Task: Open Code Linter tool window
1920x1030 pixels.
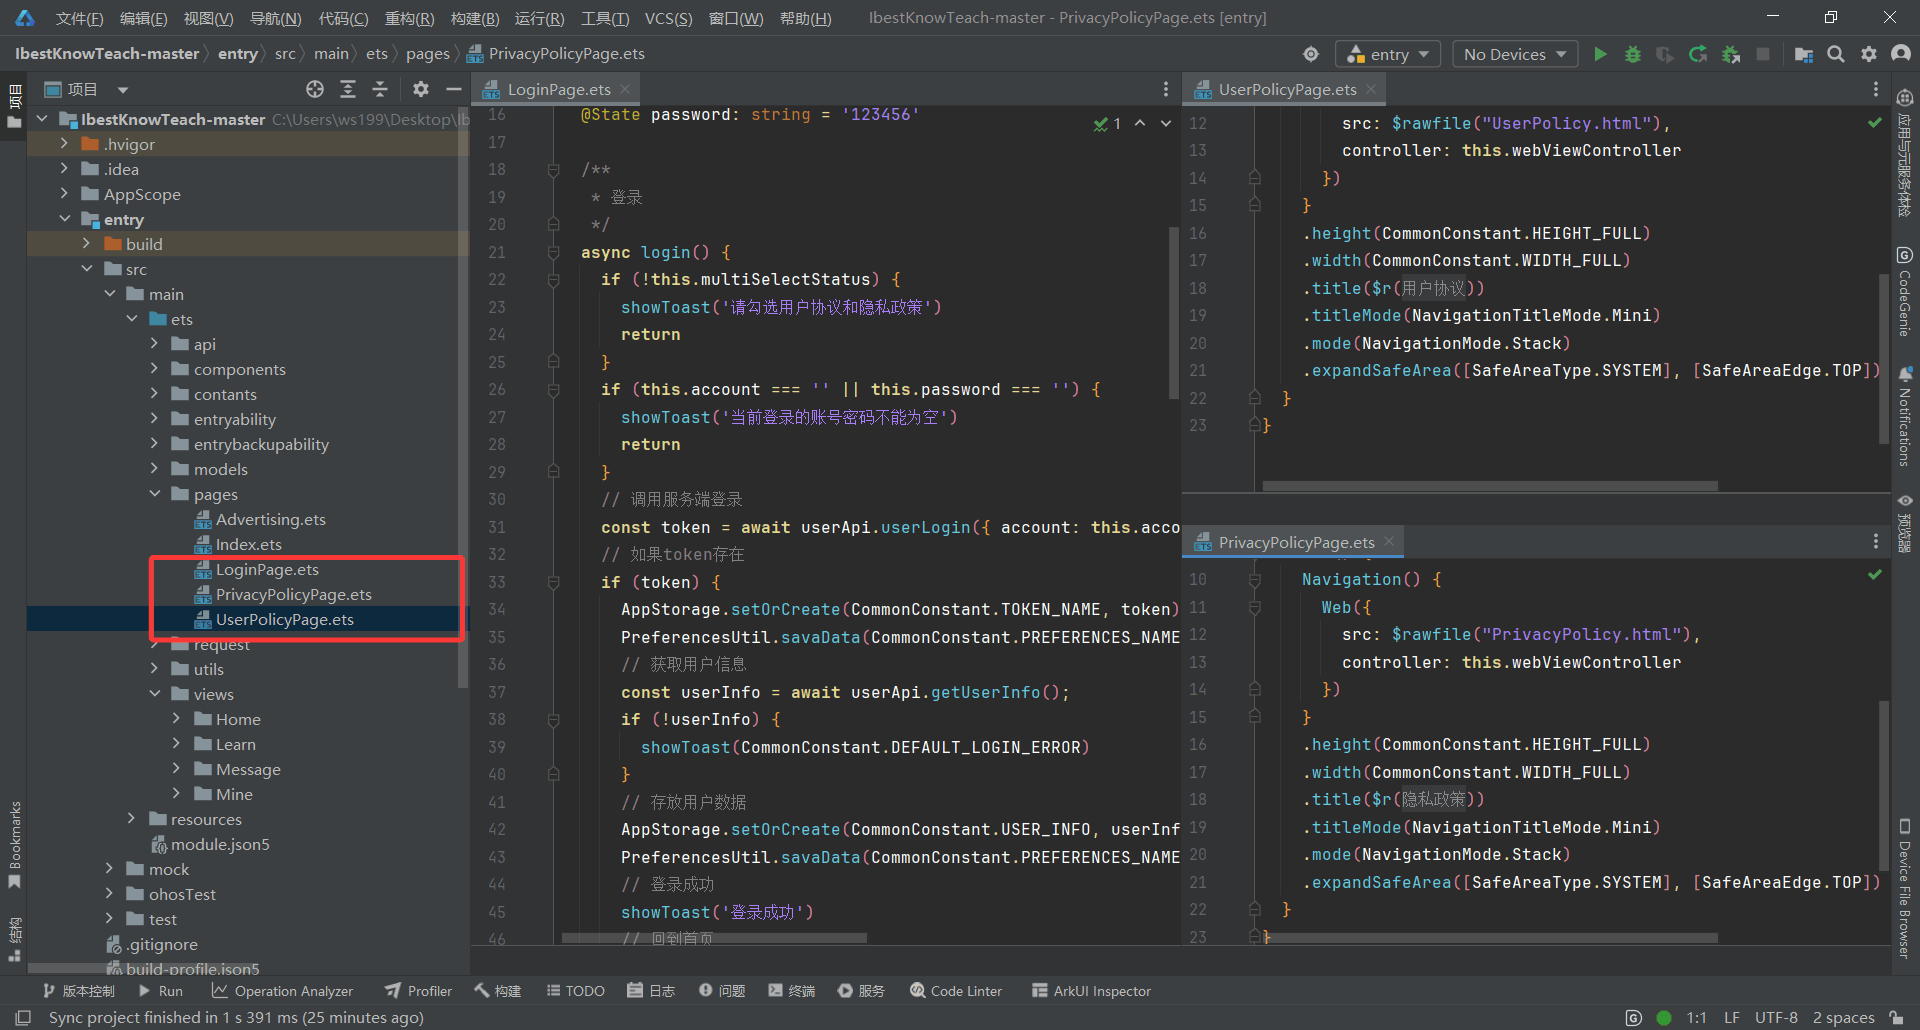Action: 956,991
